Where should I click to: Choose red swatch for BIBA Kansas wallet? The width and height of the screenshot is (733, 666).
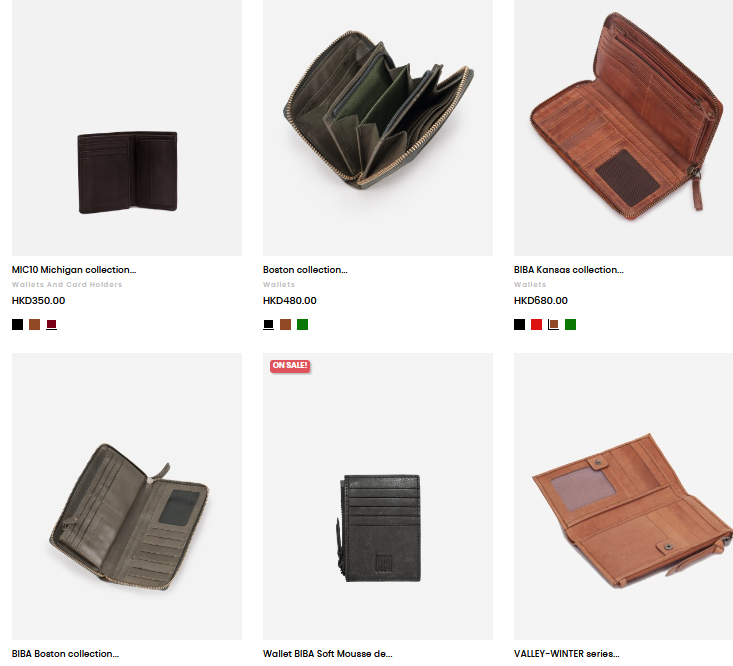pos(536,324)
